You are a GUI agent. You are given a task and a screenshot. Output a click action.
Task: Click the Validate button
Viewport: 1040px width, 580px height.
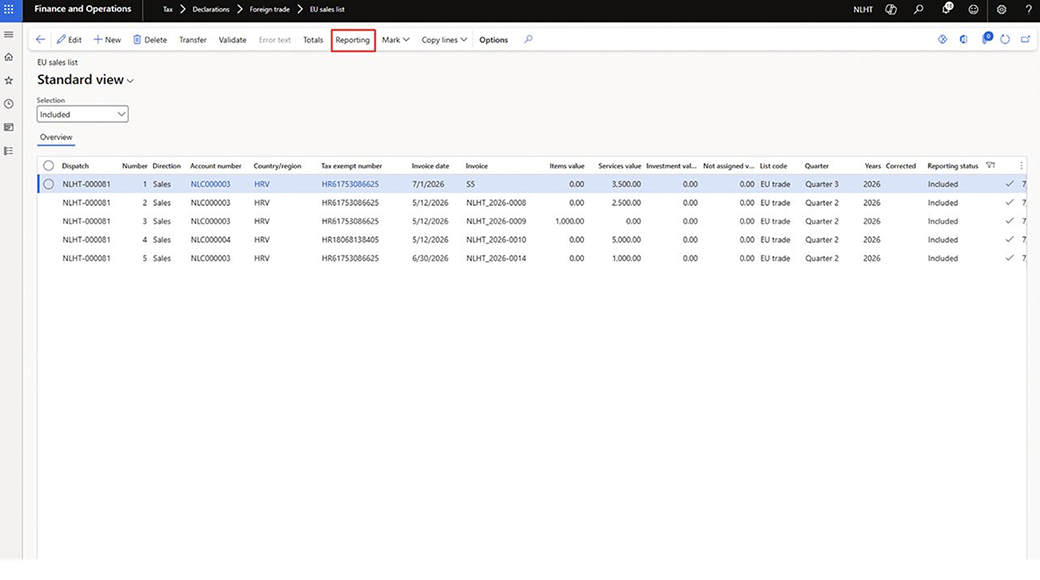[x=232, y=40]
